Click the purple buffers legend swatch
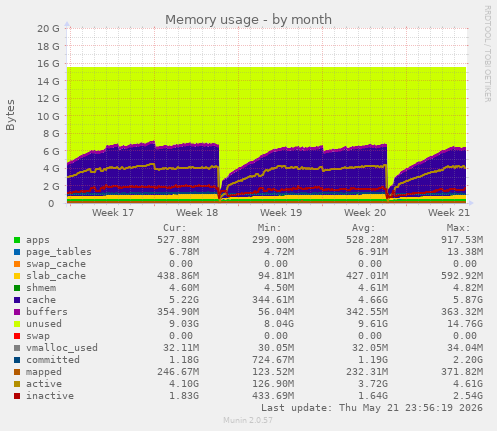 (x=17, y=312)
